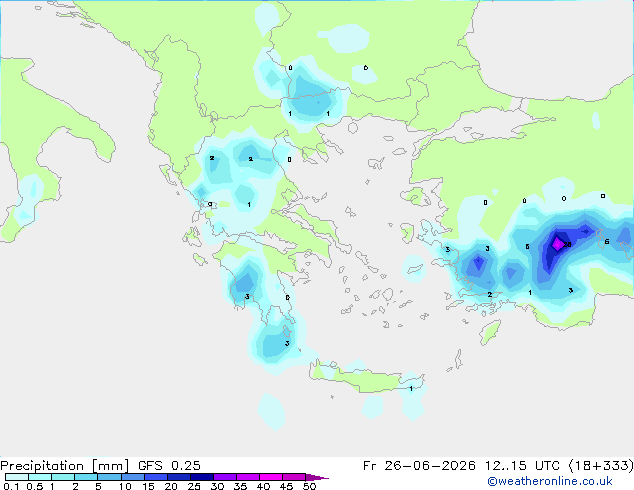Click the '25' legend label
Image resolution: width=634 pixels, height=490 pixels.
click(x=194, y=486)
